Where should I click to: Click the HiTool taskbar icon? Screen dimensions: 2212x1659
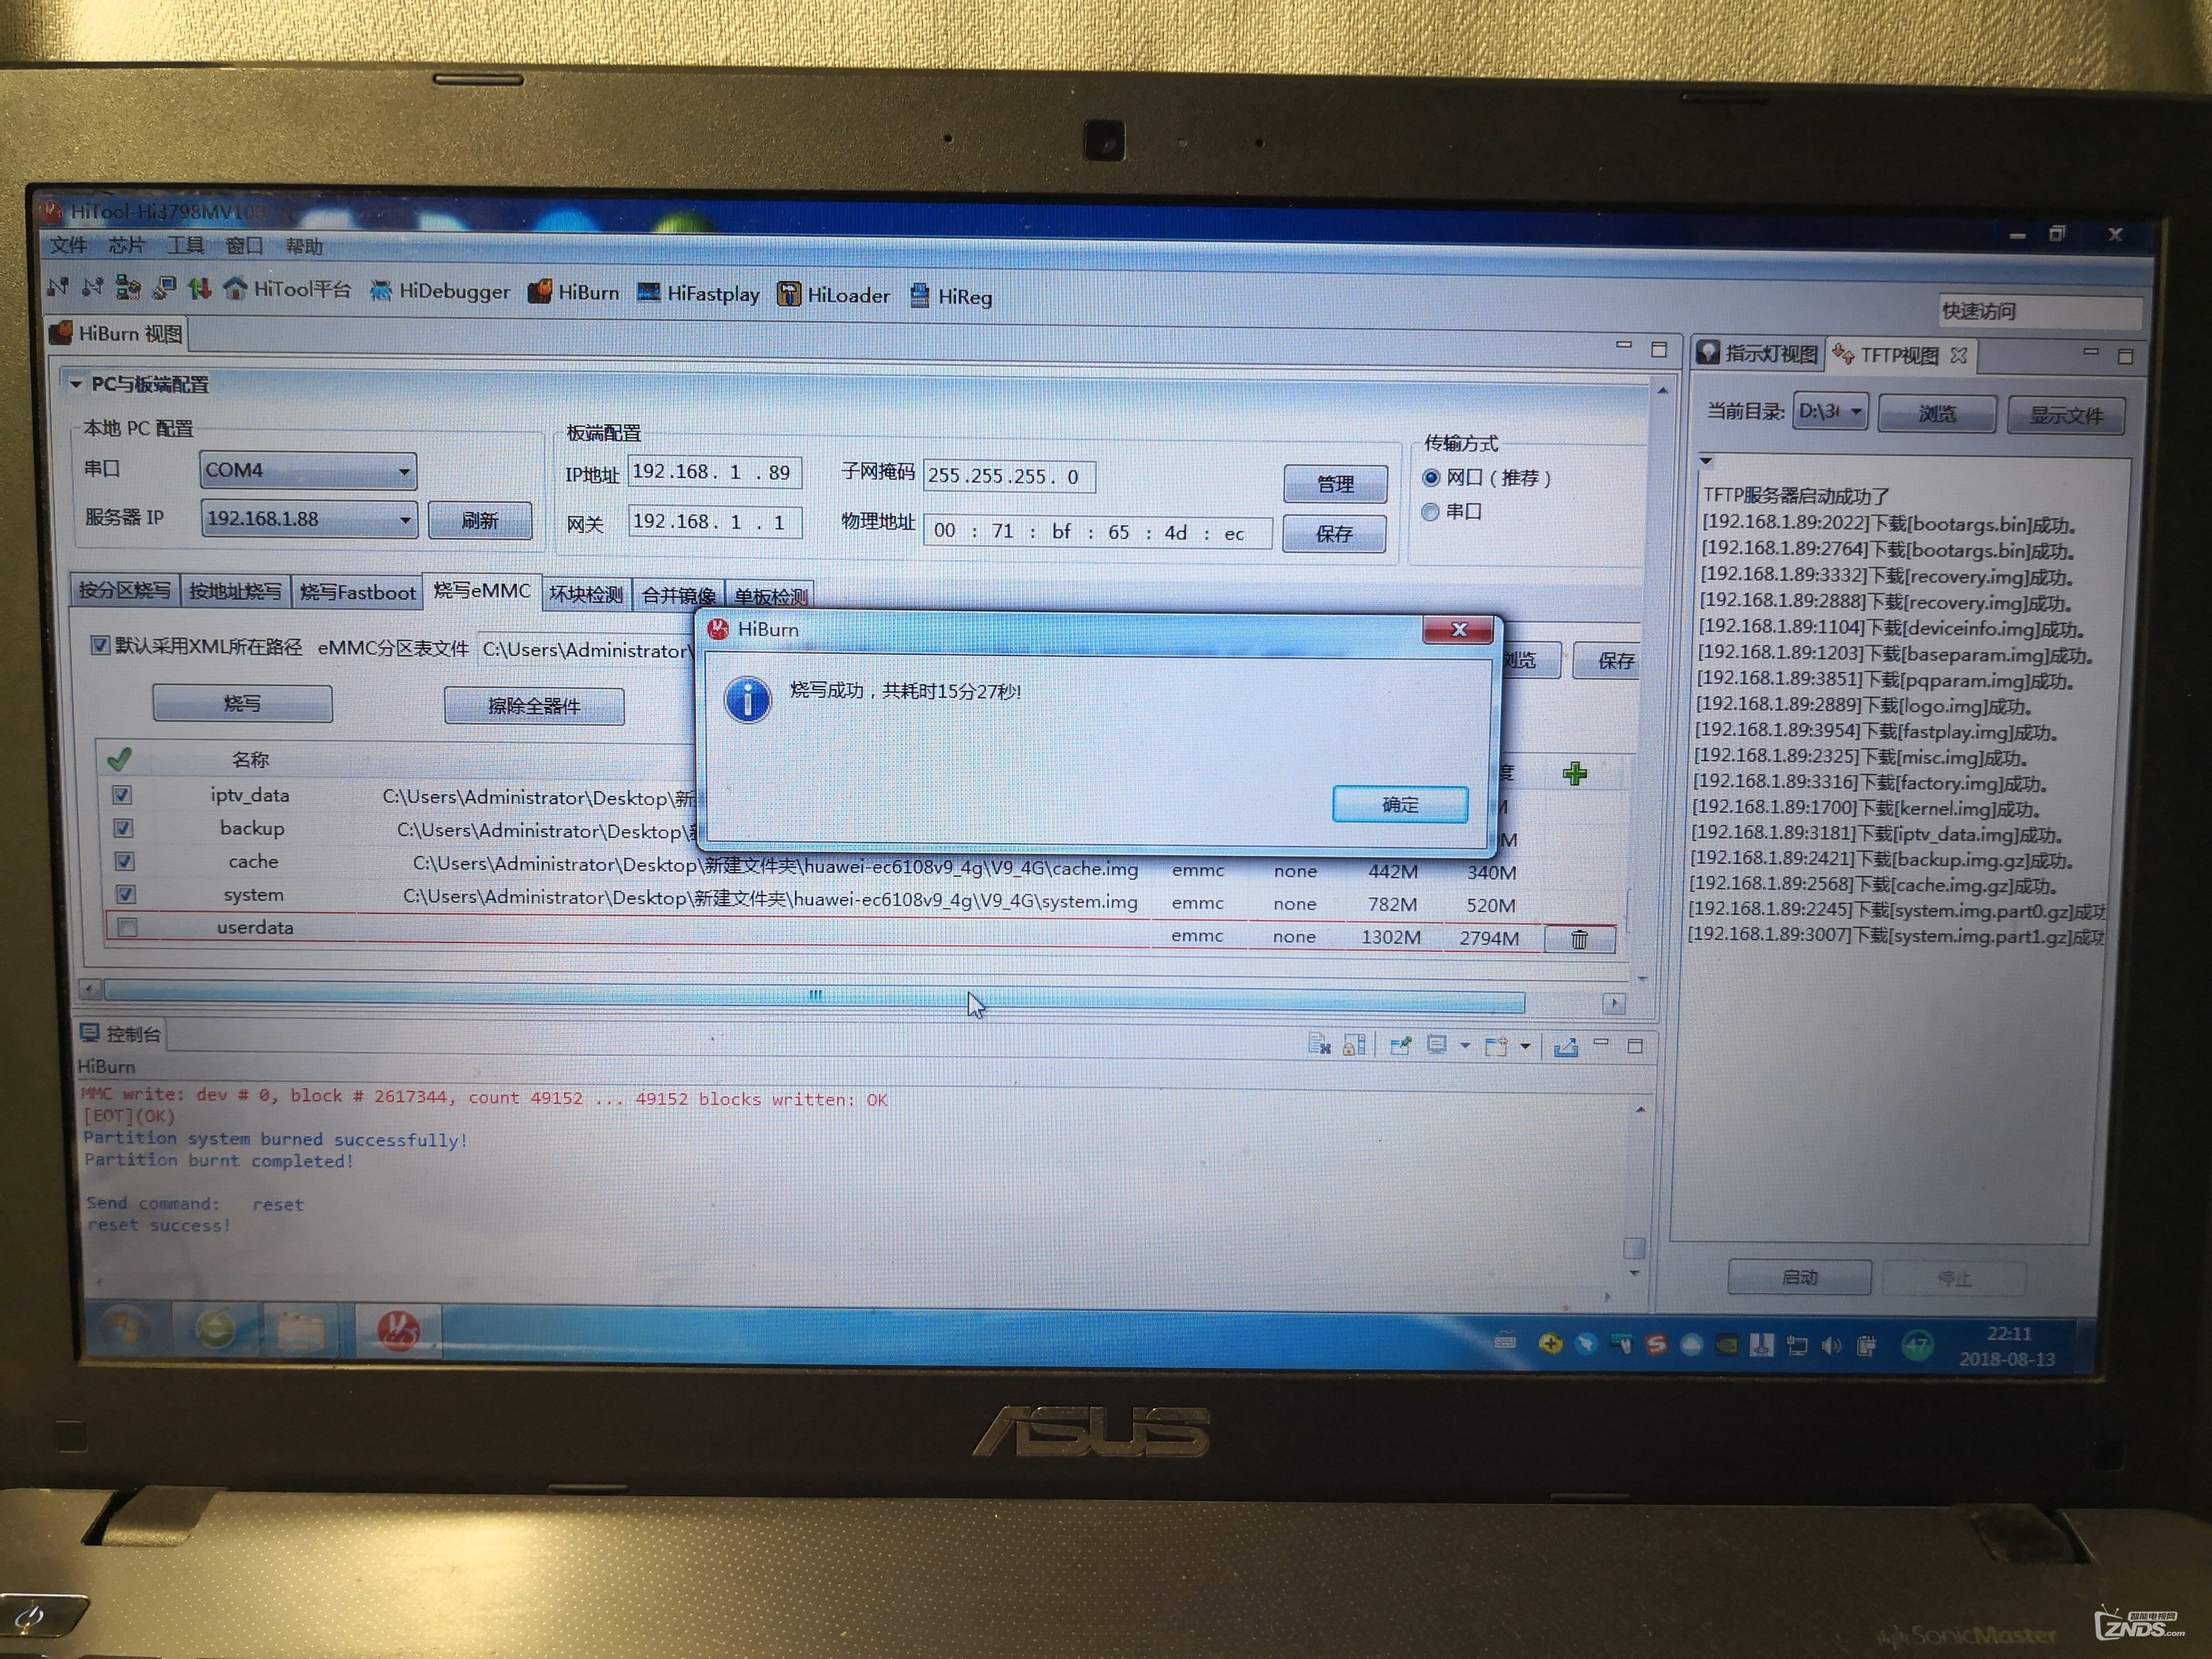pyautogui.click(x=397, y=1331)
